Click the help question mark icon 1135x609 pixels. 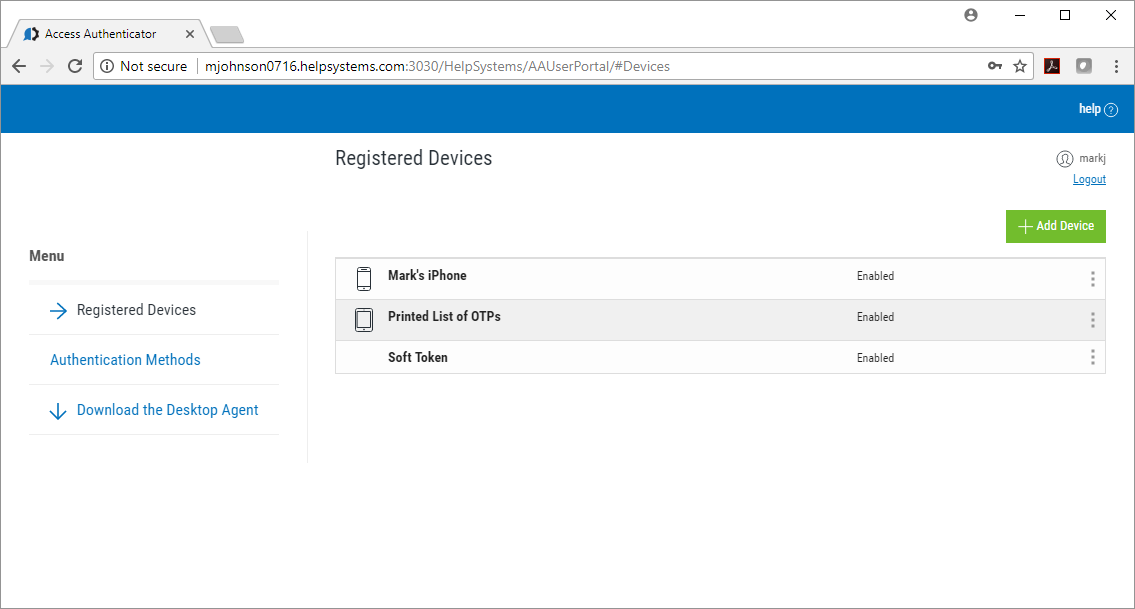coord(1111,110)
